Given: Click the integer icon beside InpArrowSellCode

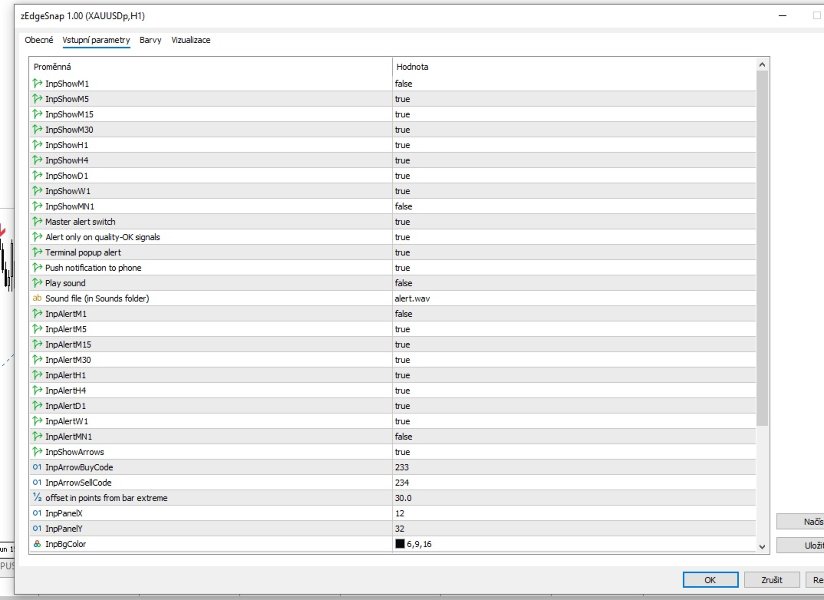Looking at the screenshot, I should coord(37,482).
